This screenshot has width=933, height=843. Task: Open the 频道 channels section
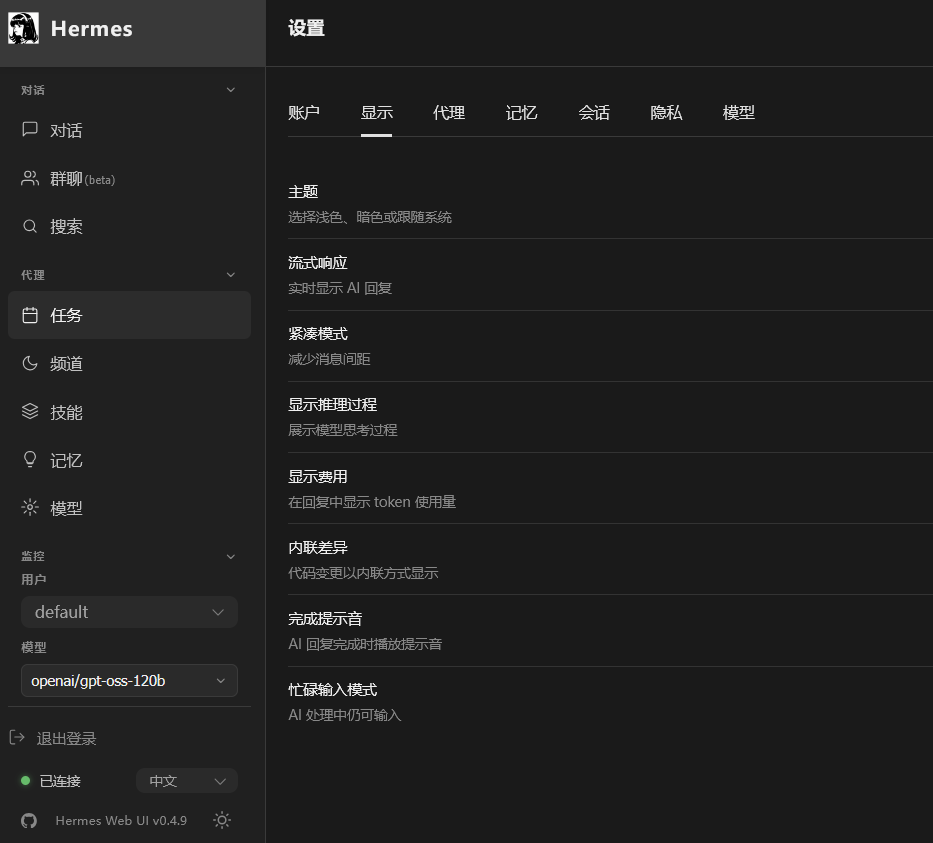click(x=65, y=363)
